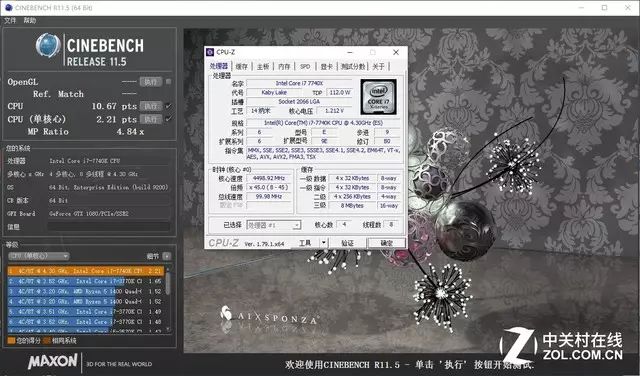Expand the 细节 details button
The height and width of the screenshot is (376, 640).
[x=167, y=256]
